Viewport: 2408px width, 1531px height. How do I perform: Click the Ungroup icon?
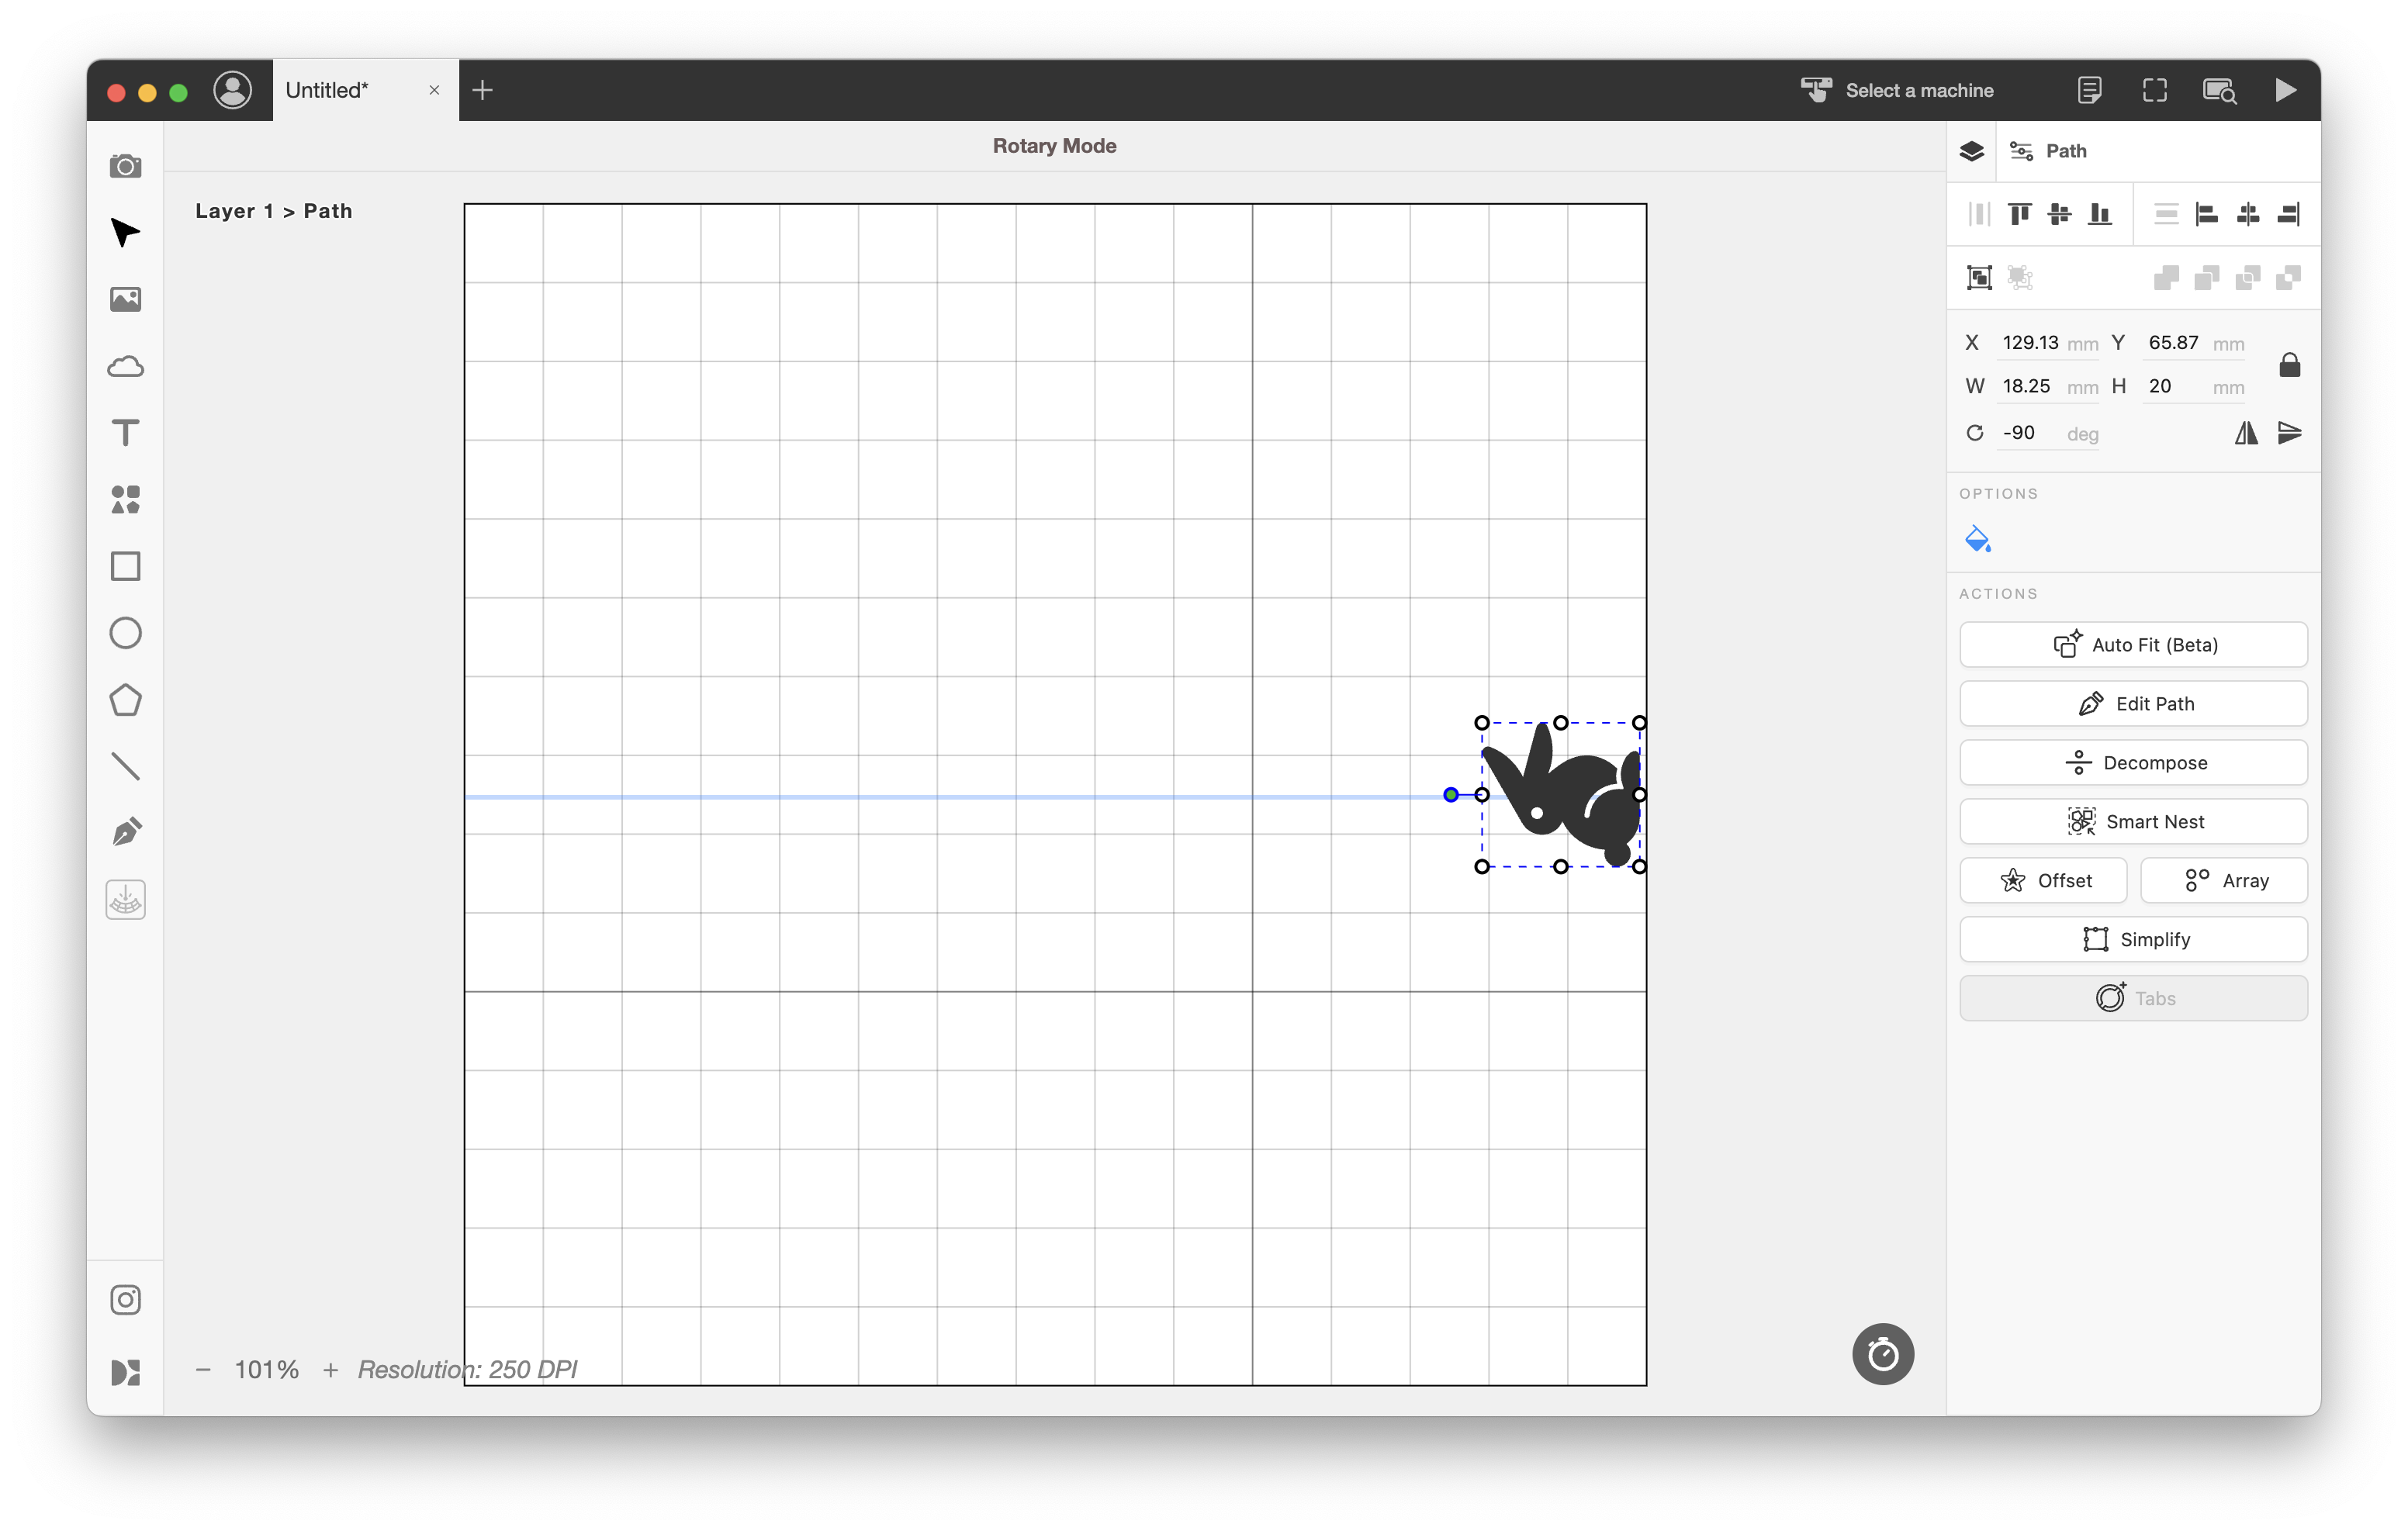[x=2020, y=277]
